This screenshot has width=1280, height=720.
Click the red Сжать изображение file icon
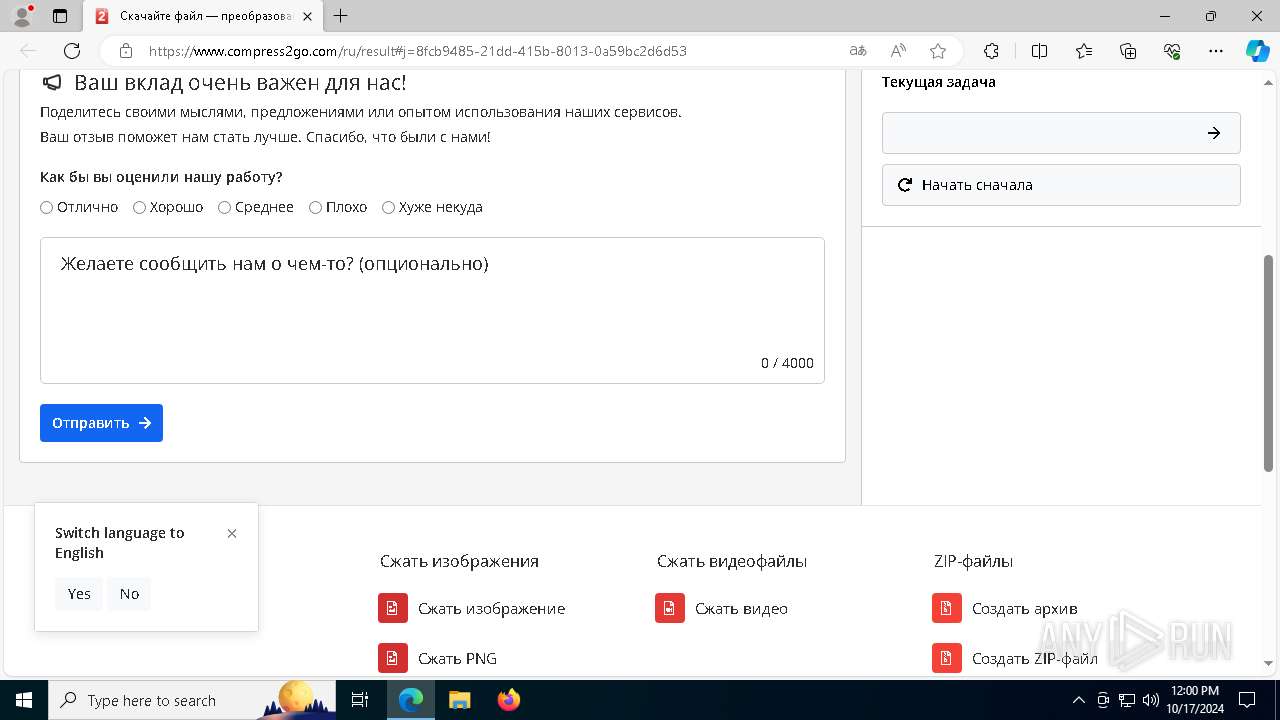[393, 608]
